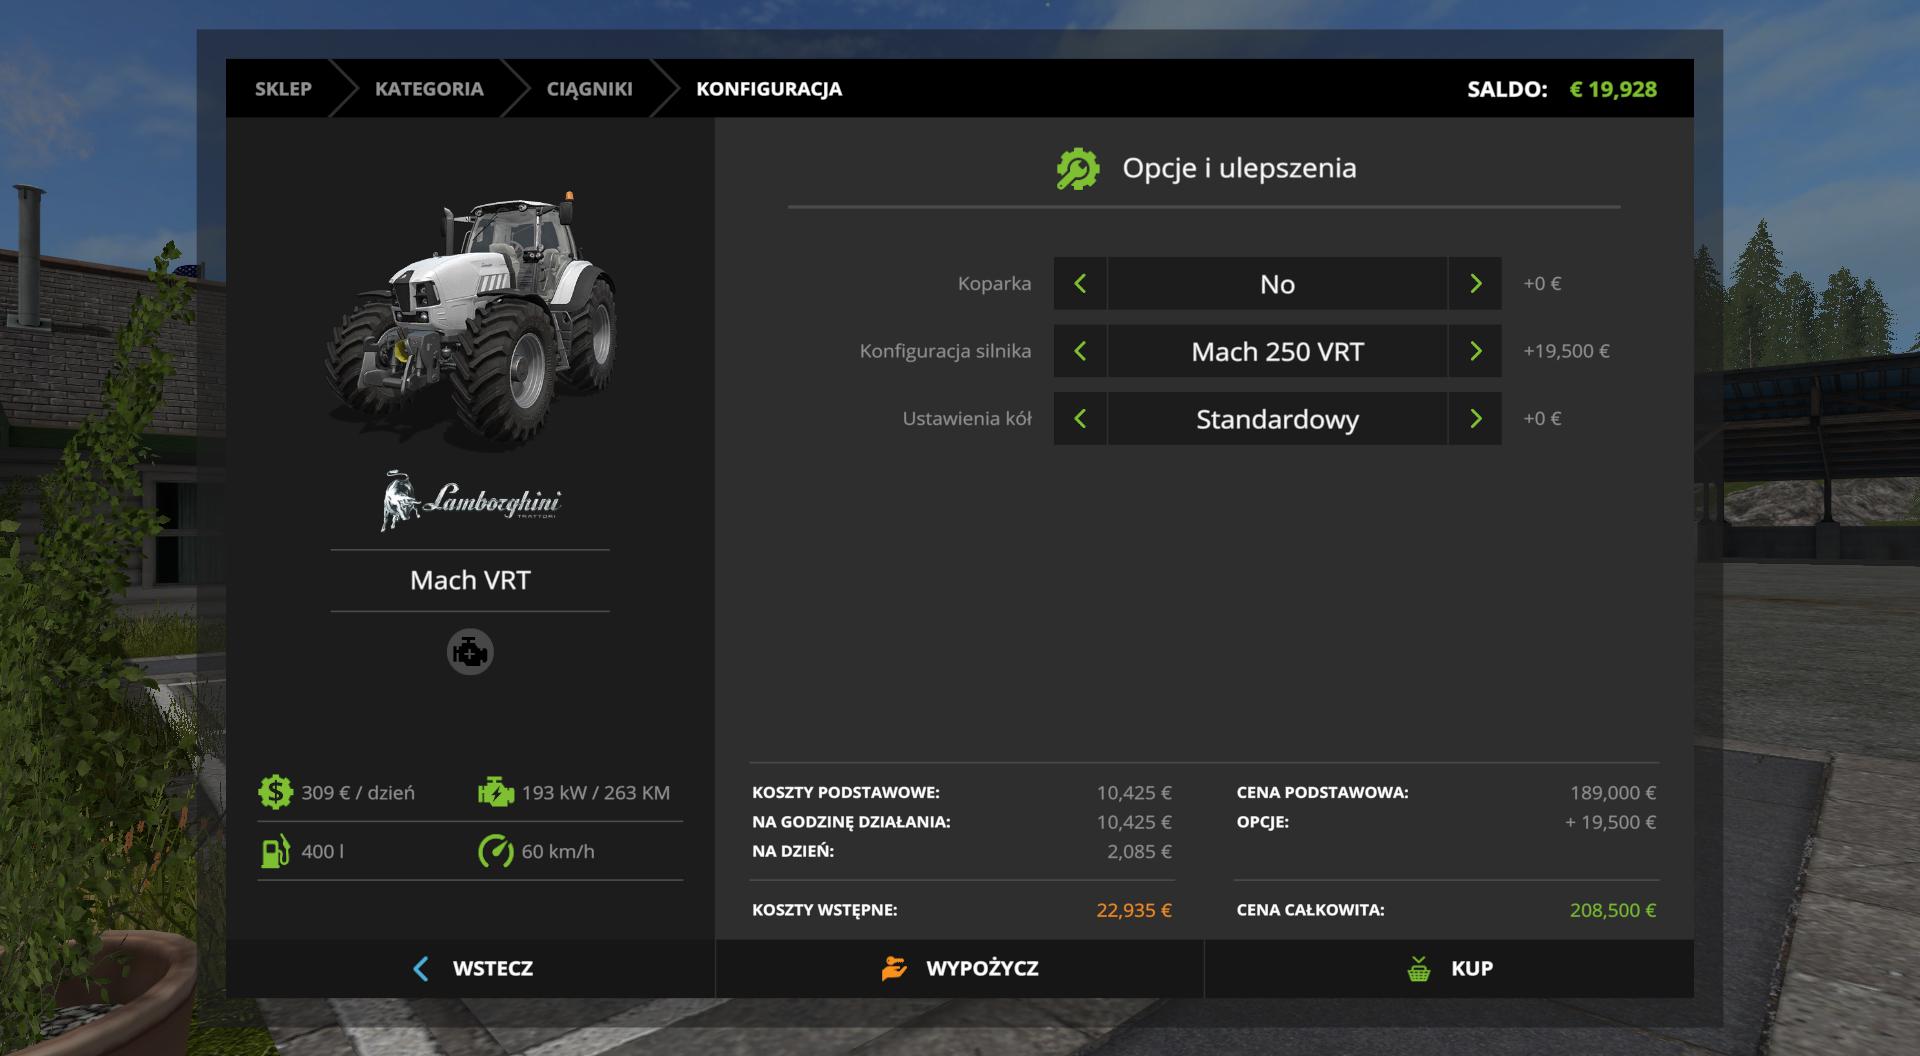
Task: Click the NA DZIEŃ 2,085 € value
Action: pos(1139,851)
